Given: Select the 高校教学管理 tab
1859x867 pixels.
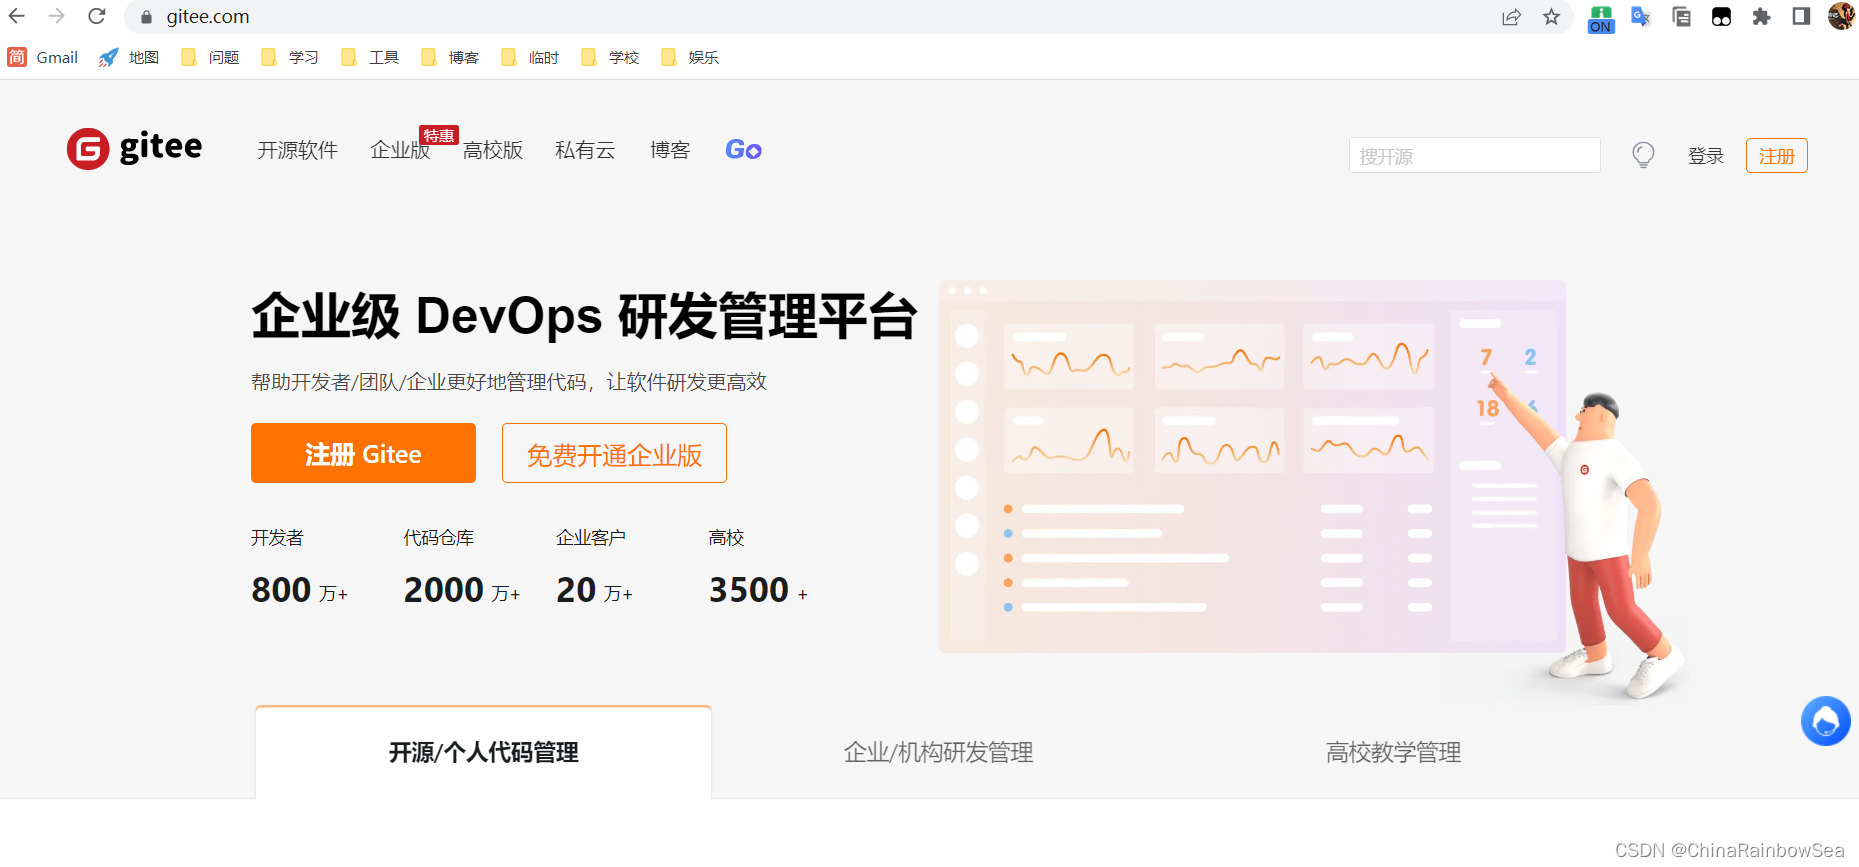Looking at the screenshot, I should click(1393, 752).
